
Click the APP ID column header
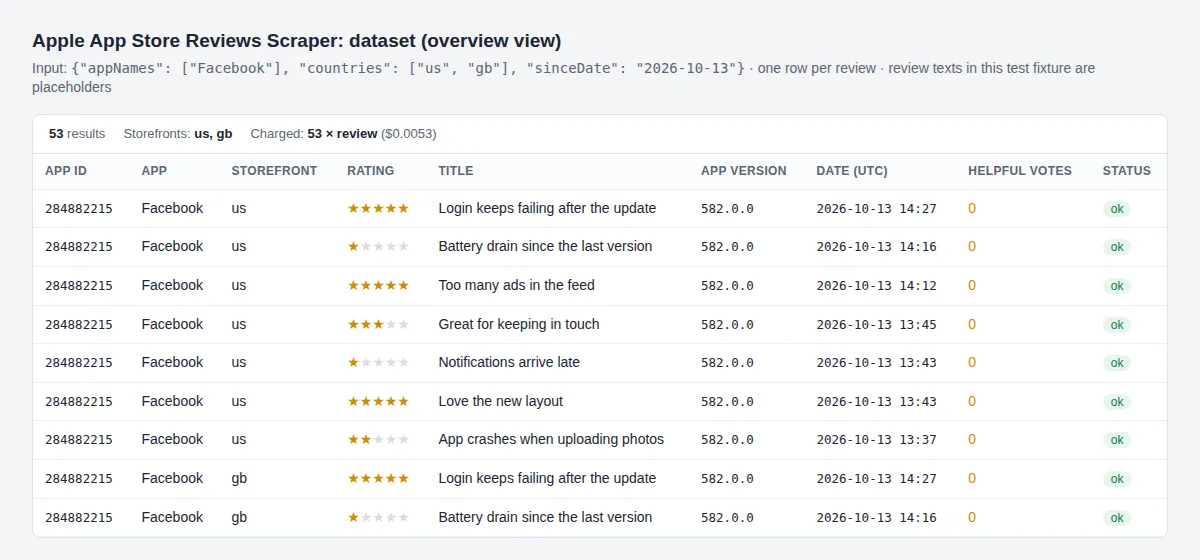pos(66,171)
